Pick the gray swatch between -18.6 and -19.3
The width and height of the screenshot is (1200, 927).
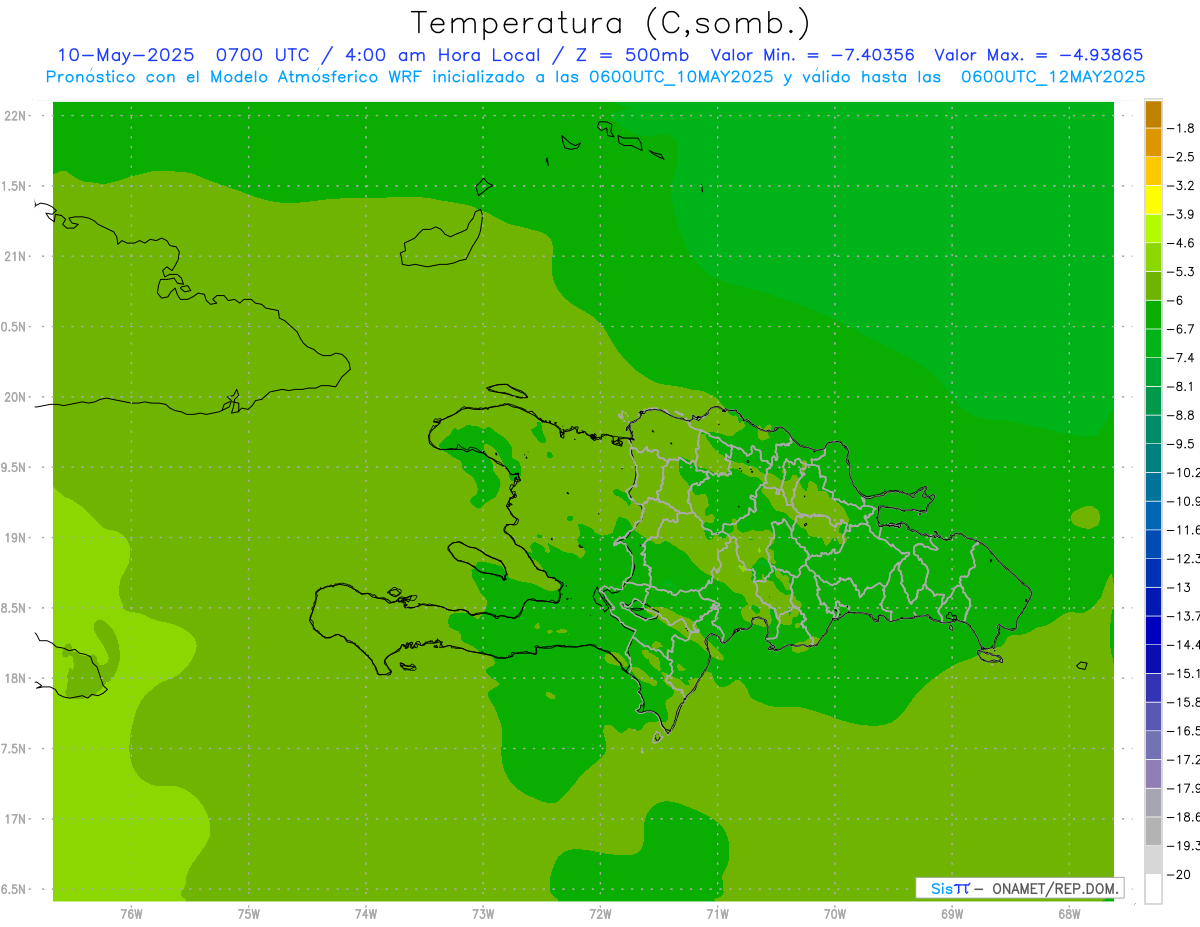click(x=1153, y=831)
